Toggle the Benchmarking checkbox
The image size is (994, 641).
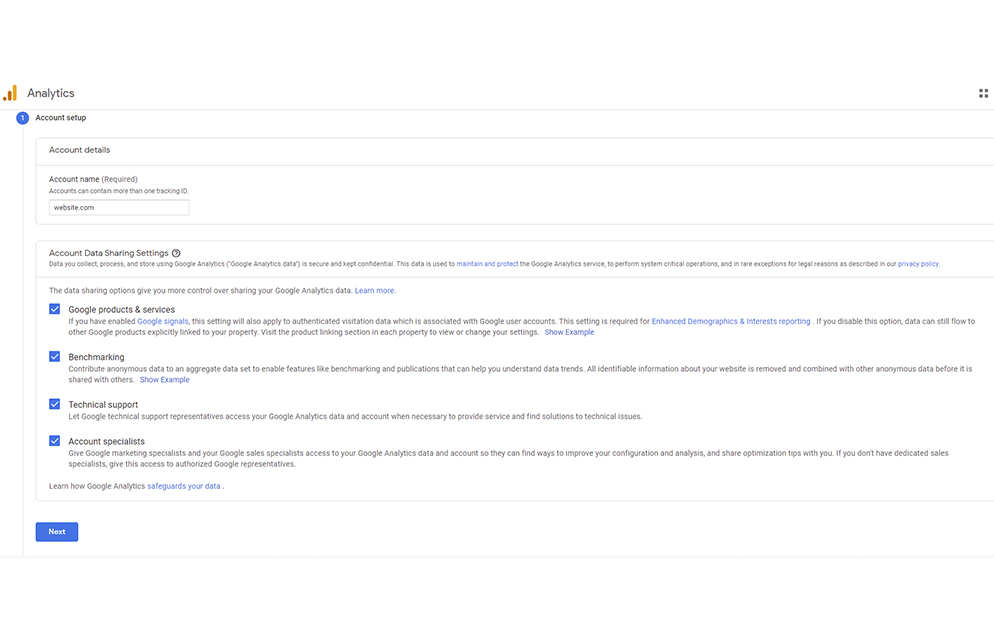point(55,356)
